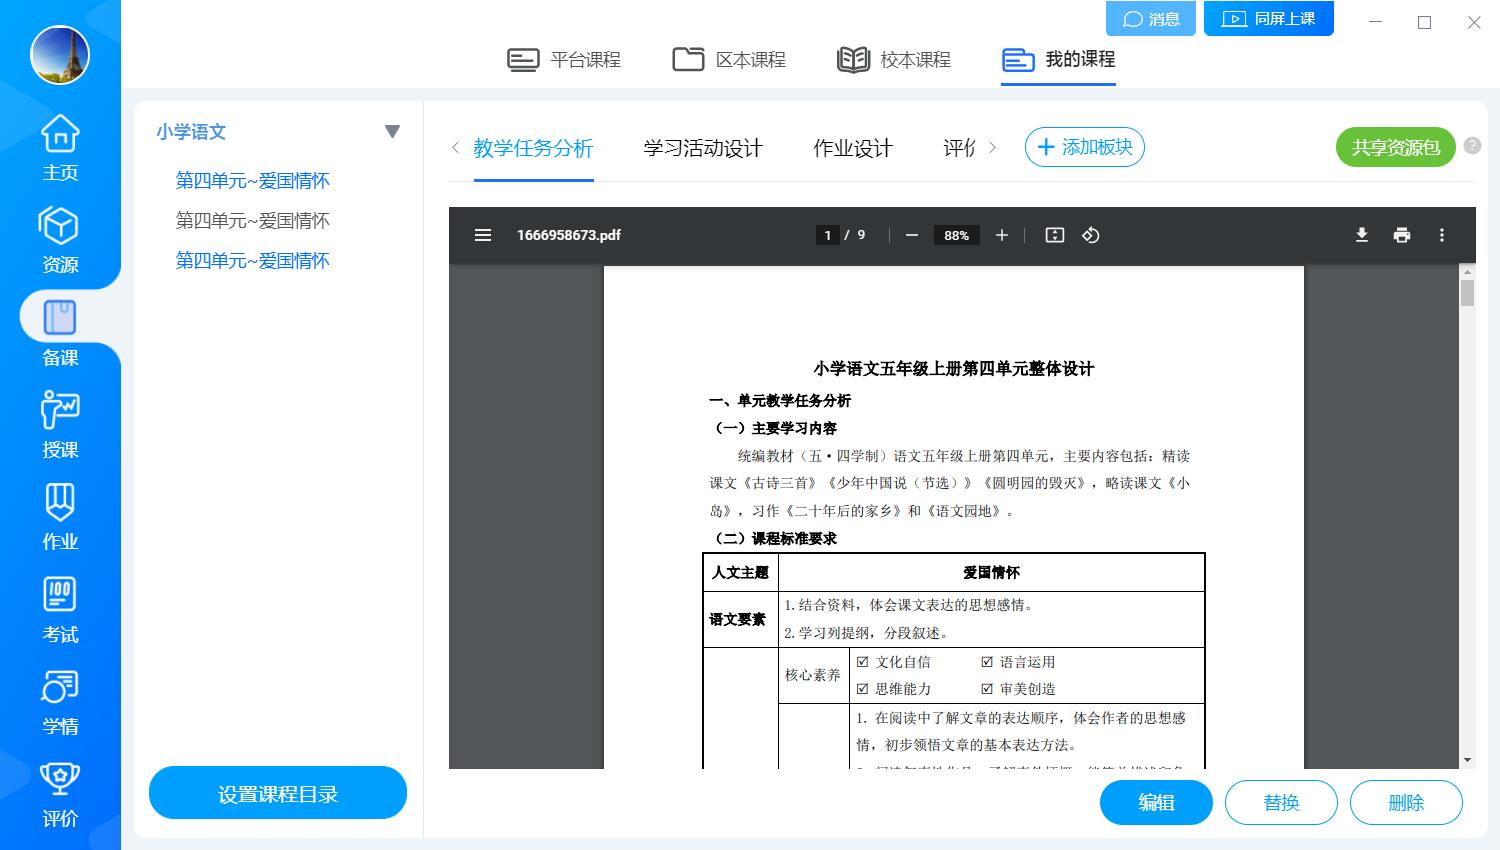Tick the 文化自信 checkbox
This screenshot has width=1500, height=850.
pos(863,662)
